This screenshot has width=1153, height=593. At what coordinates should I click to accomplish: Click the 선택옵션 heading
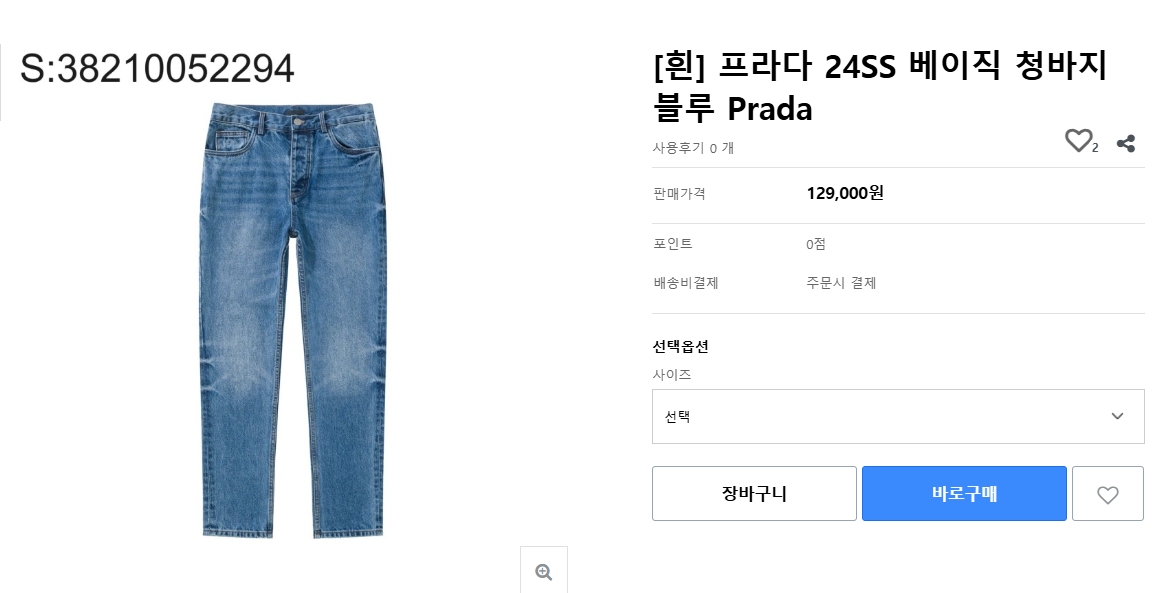680,347
